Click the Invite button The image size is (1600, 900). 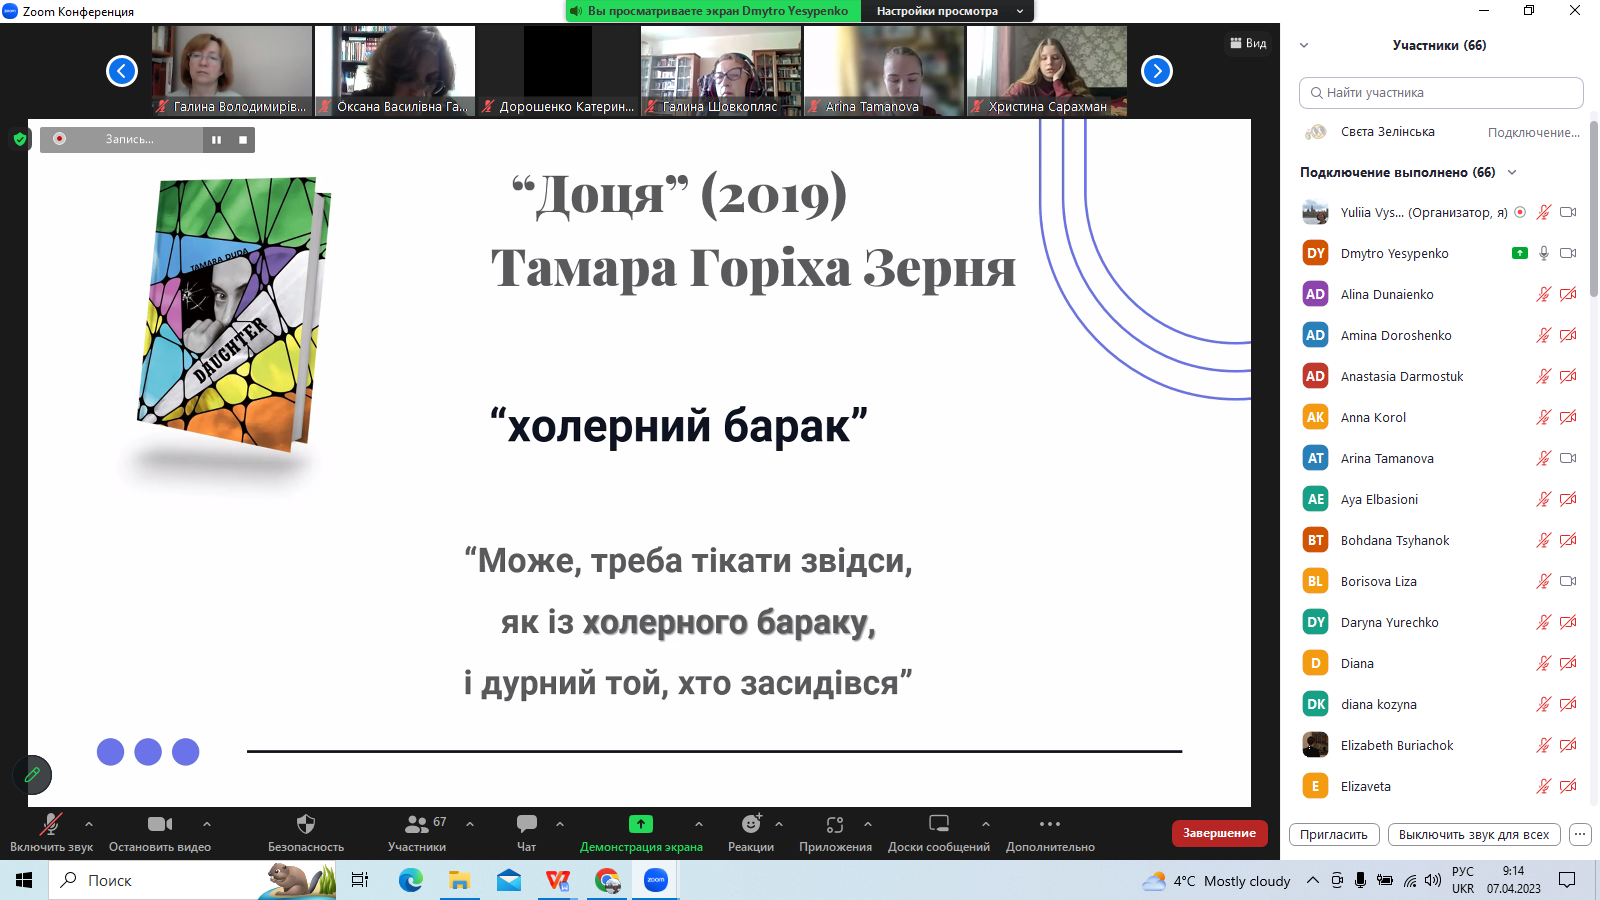(1333, 835)
